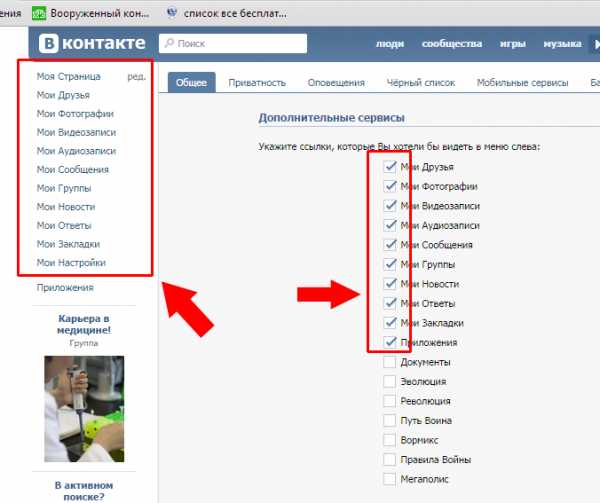Uncheck the Мои Друзья checkbox
600x503 pixels.
390,166
